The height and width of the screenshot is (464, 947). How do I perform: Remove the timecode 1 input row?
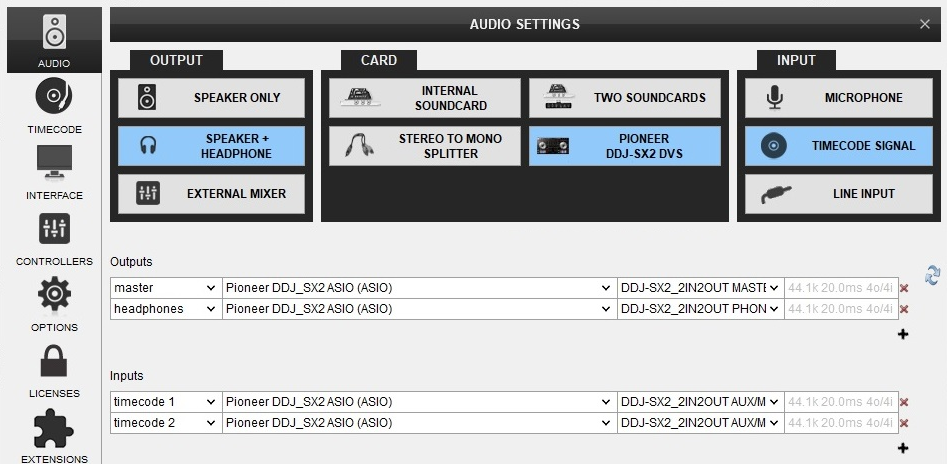[x=904, y=402]
